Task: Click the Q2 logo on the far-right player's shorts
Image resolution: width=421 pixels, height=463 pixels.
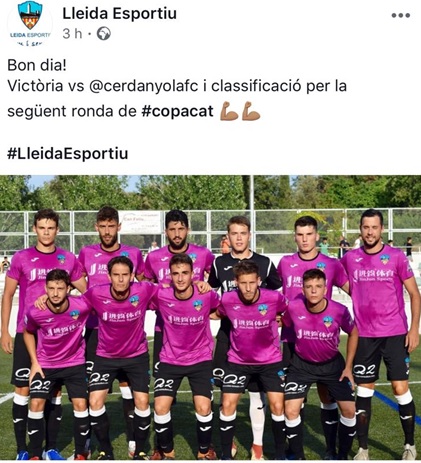Action: click(364, 370)
